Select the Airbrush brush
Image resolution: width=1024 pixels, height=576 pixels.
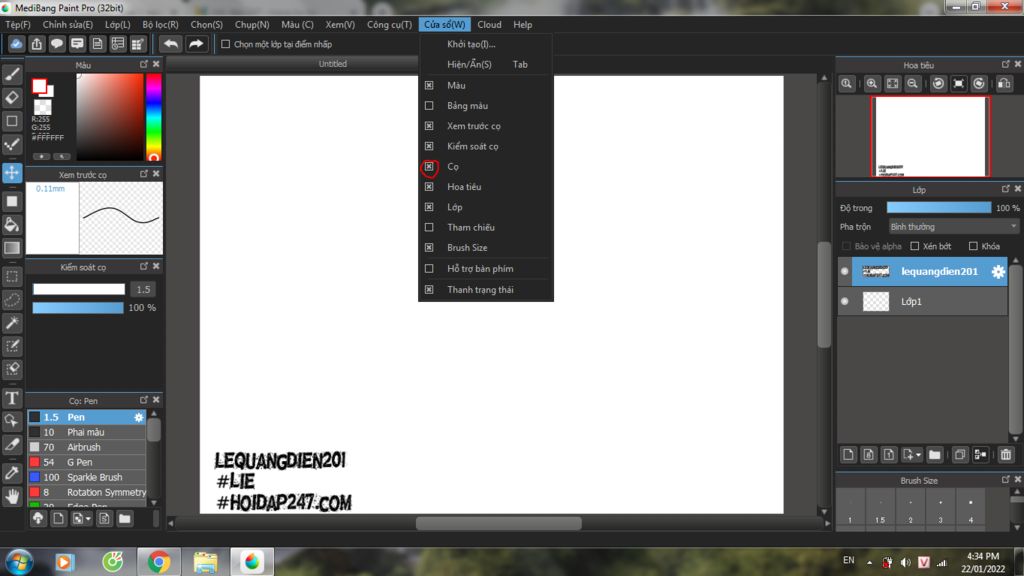tap(87, 447)
